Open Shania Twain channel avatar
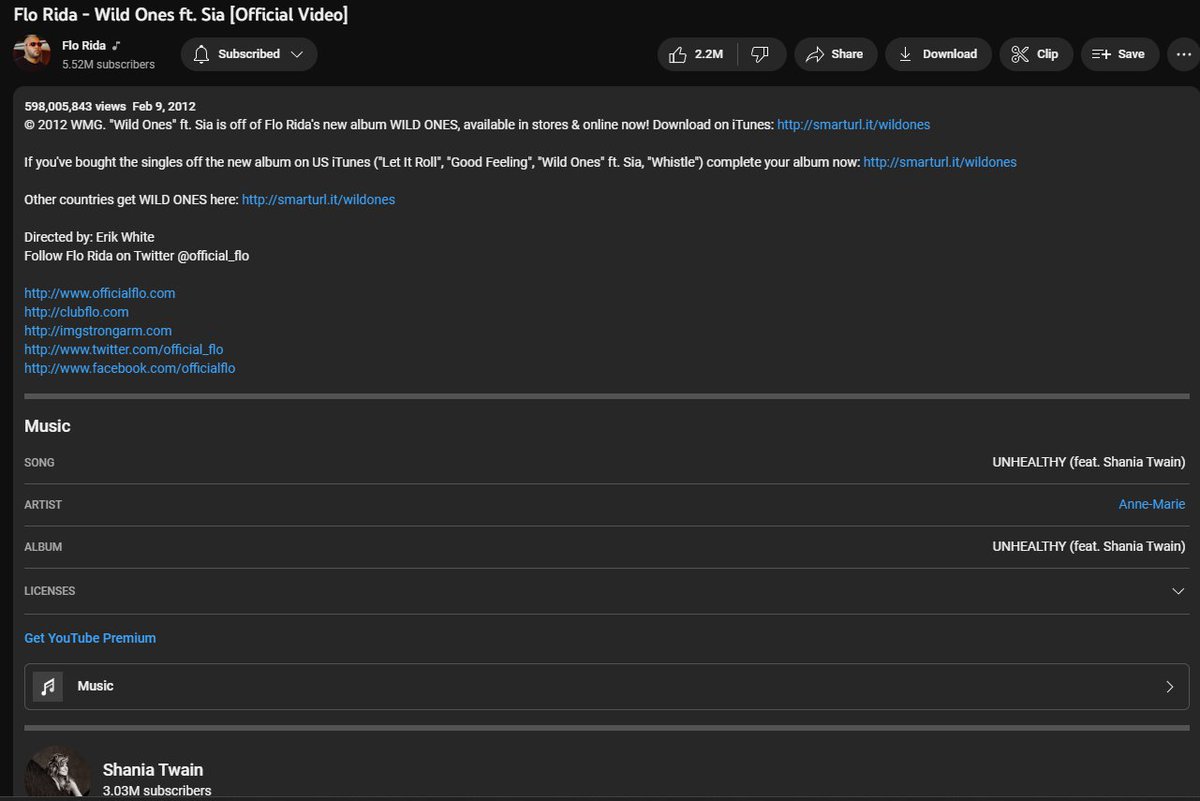This screenshot has height=801, width=1200. click(58, 773)
